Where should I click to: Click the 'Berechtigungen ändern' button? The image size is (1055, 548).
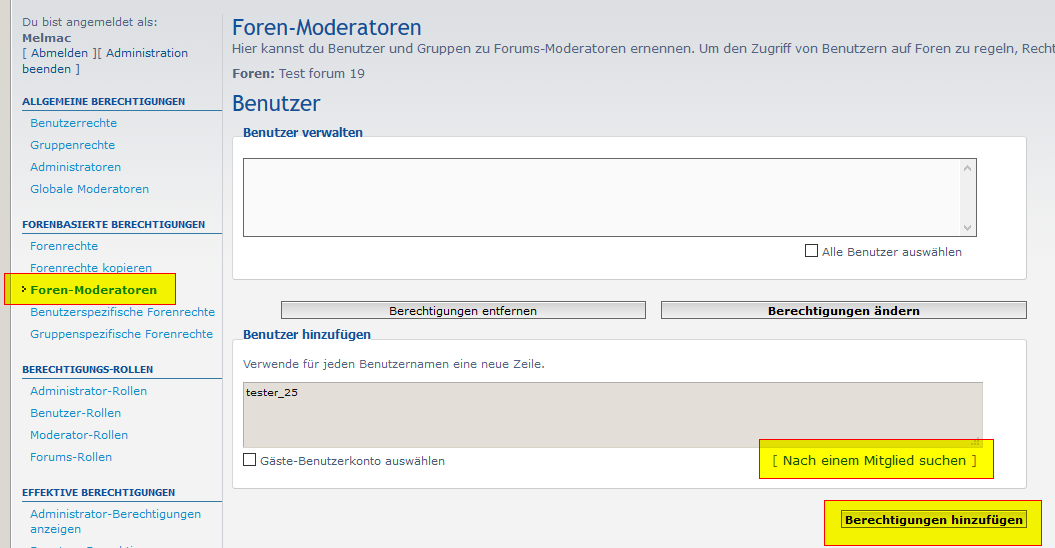click(843, 310)
